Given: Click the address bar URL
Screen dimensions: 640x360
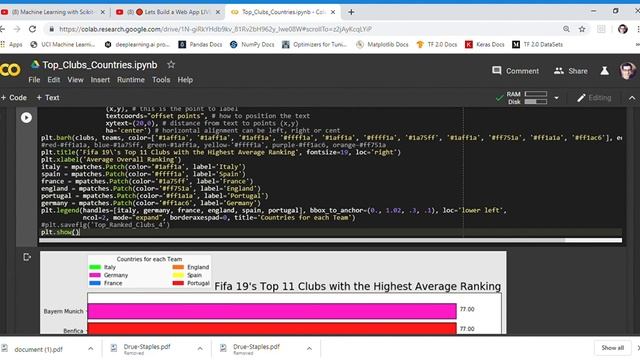Looking at the screenshot, I should (215, 29).
